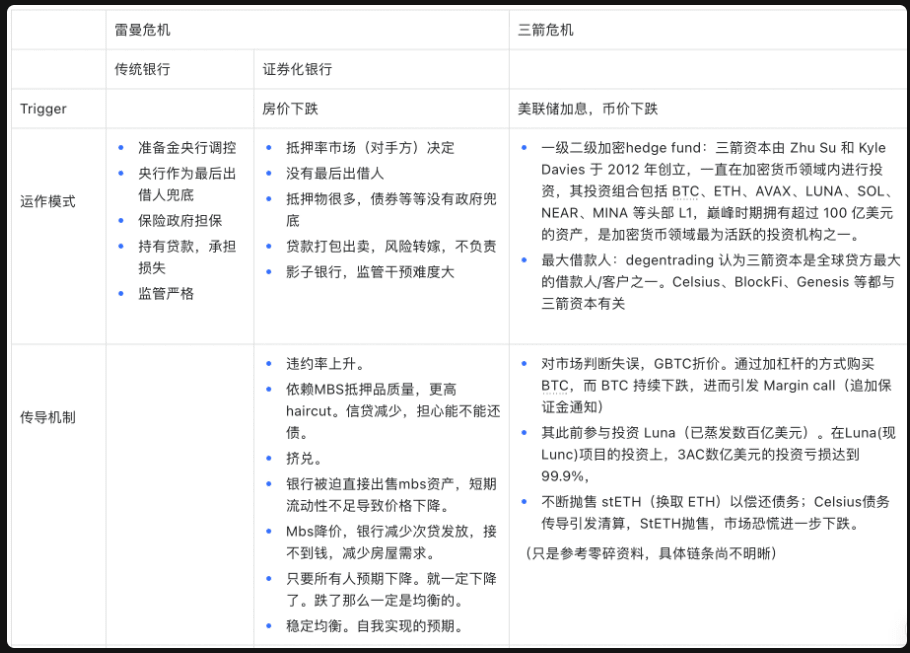Click the 一级二级加密hedge fund paragraph
Image resolution: width=910 pixels, height=653 pixels.
coord(717,191)
